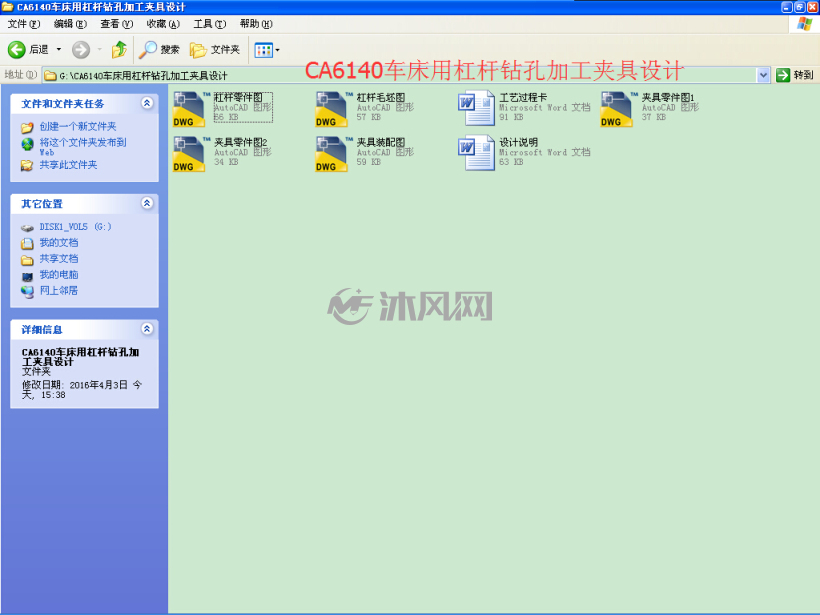Open the 收藏 (Favorites) menu
Screen dimensions: 820x615
click(163, 24)
